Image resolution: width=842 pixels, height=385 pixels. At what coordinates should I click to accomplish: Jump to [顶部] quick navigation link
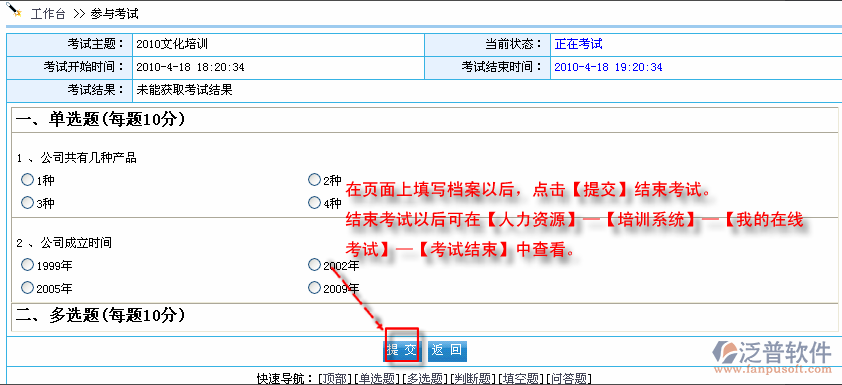[336, 379]
